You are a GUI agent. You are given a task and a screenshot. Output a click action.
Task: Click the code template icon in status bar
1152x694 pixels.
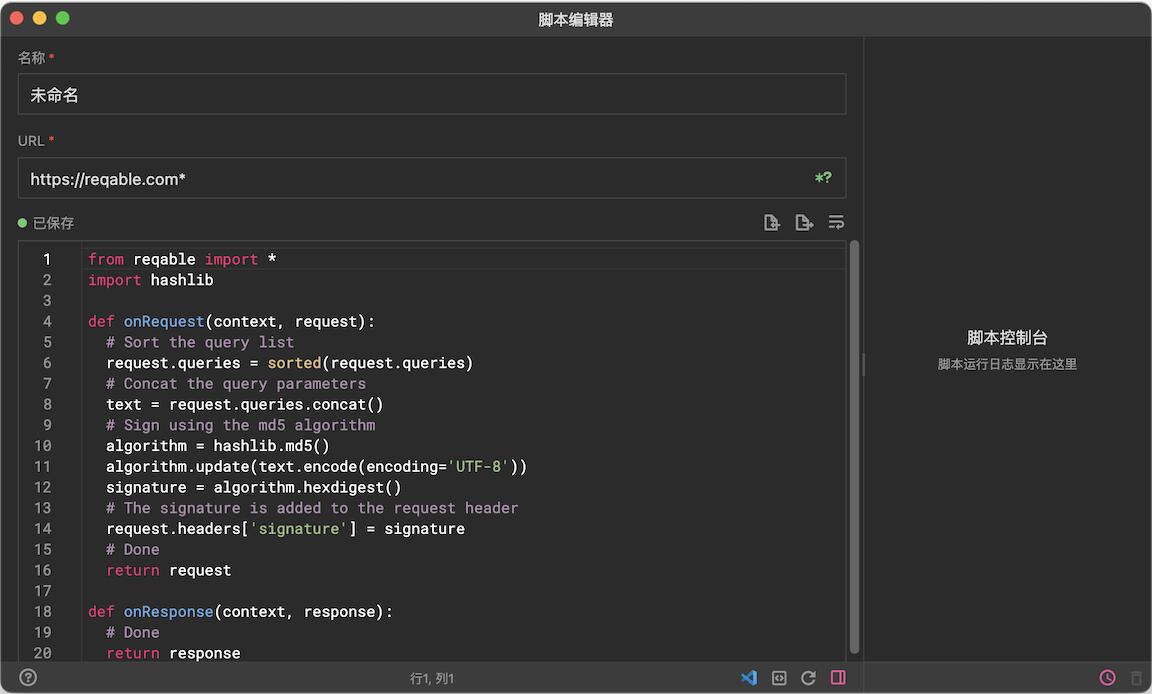coord(779,678)
